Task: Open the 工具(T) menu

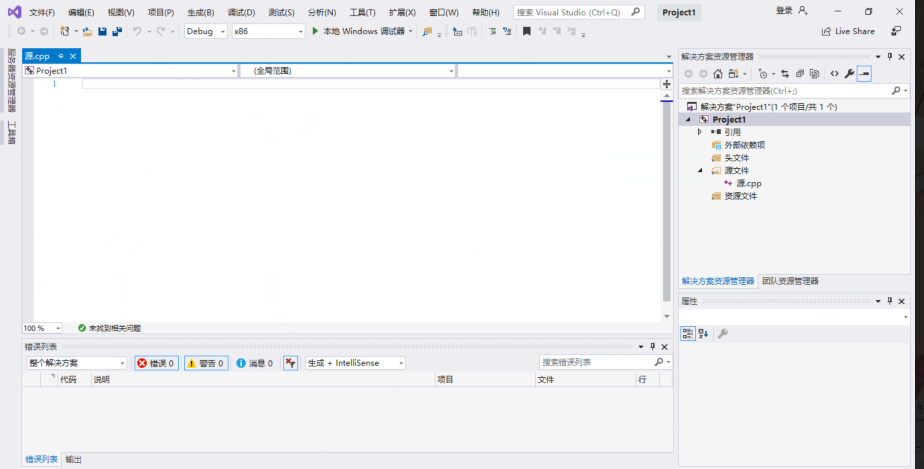Action: click(362, 12)
